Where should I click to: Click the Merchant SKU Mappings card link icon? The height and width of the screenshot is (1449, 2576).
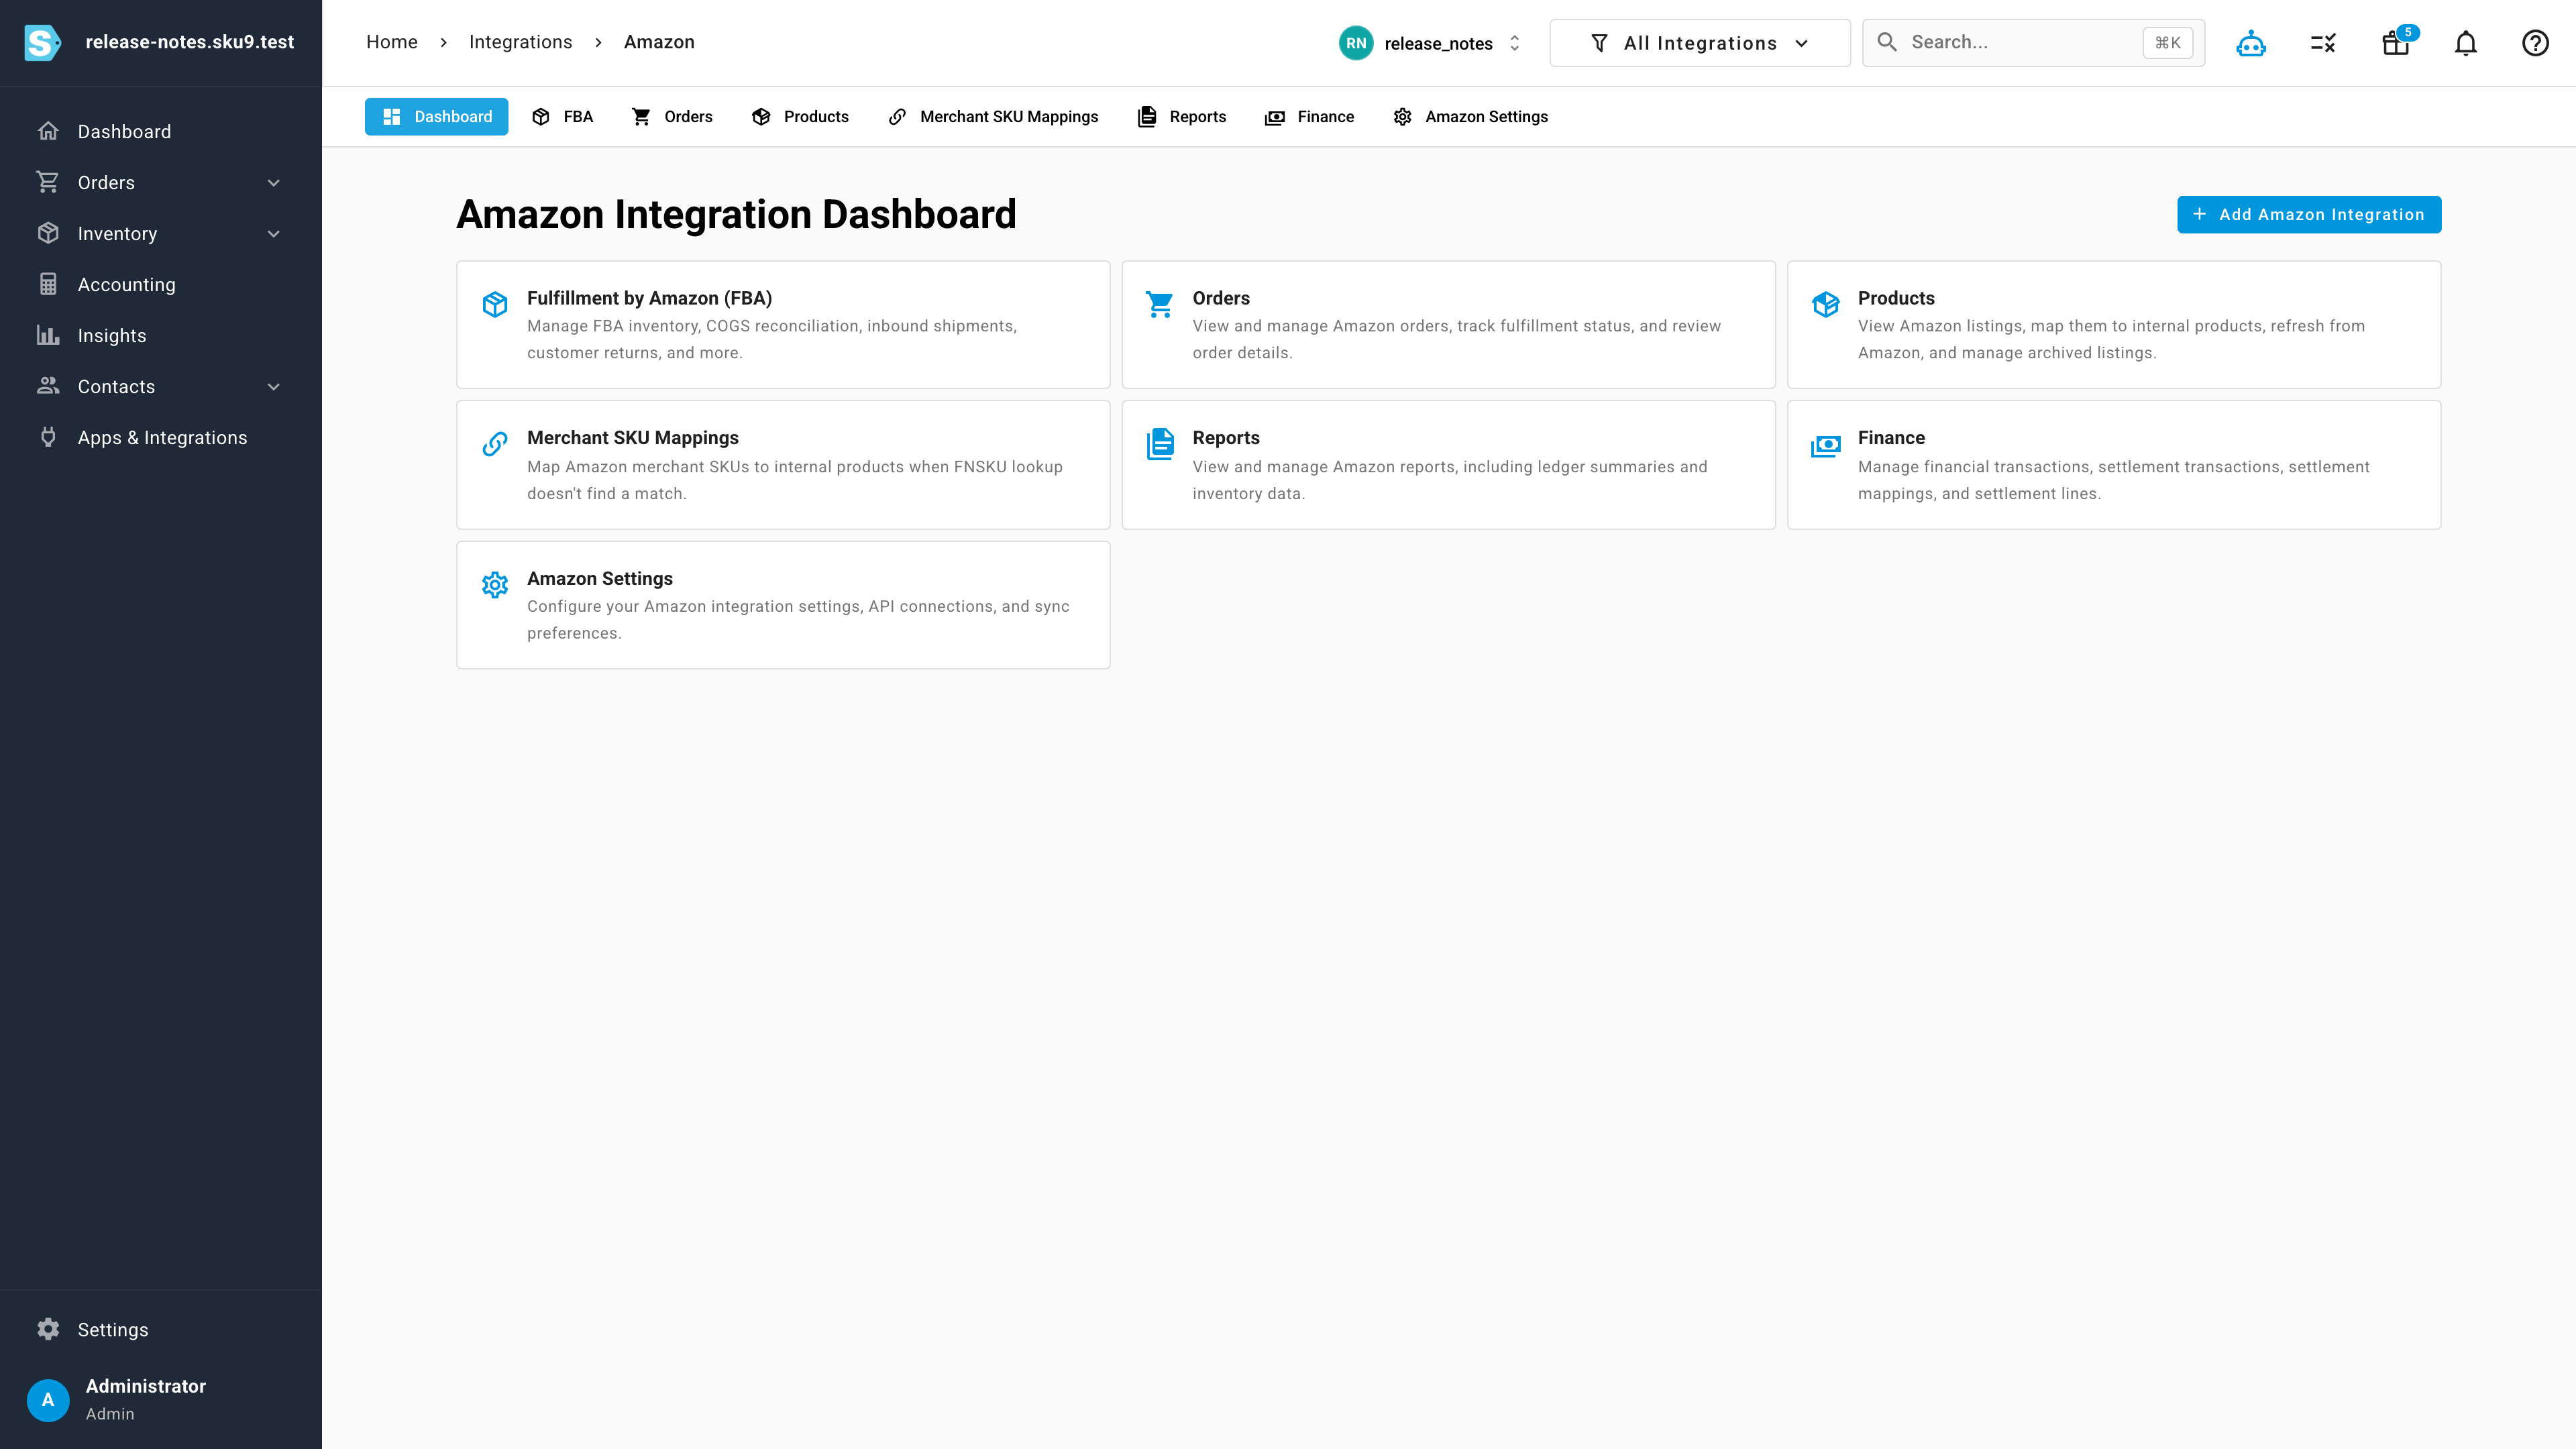tap(495, 444)
